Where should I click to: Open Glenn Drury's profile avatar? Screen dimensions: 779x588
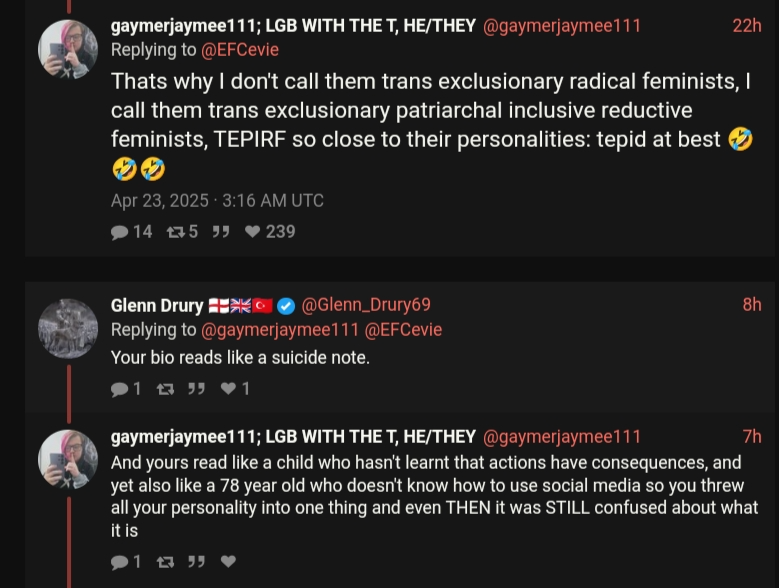pos(68,328)
